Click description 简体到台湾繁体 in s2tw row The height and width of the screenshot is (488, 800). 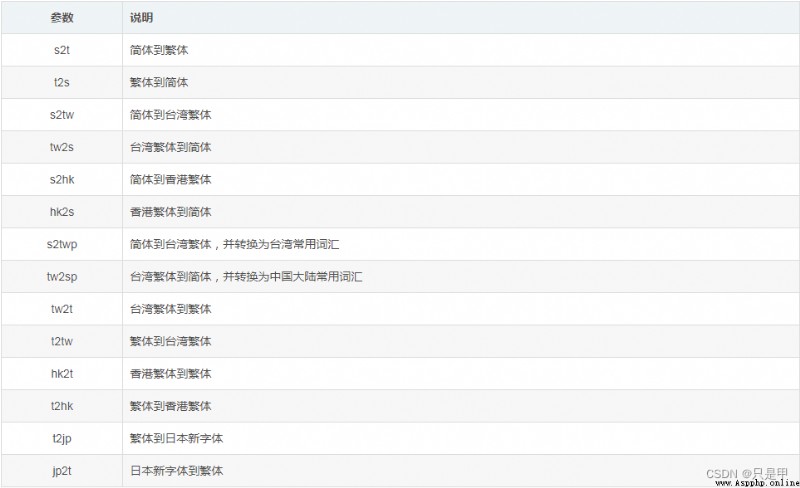point(170,115)
